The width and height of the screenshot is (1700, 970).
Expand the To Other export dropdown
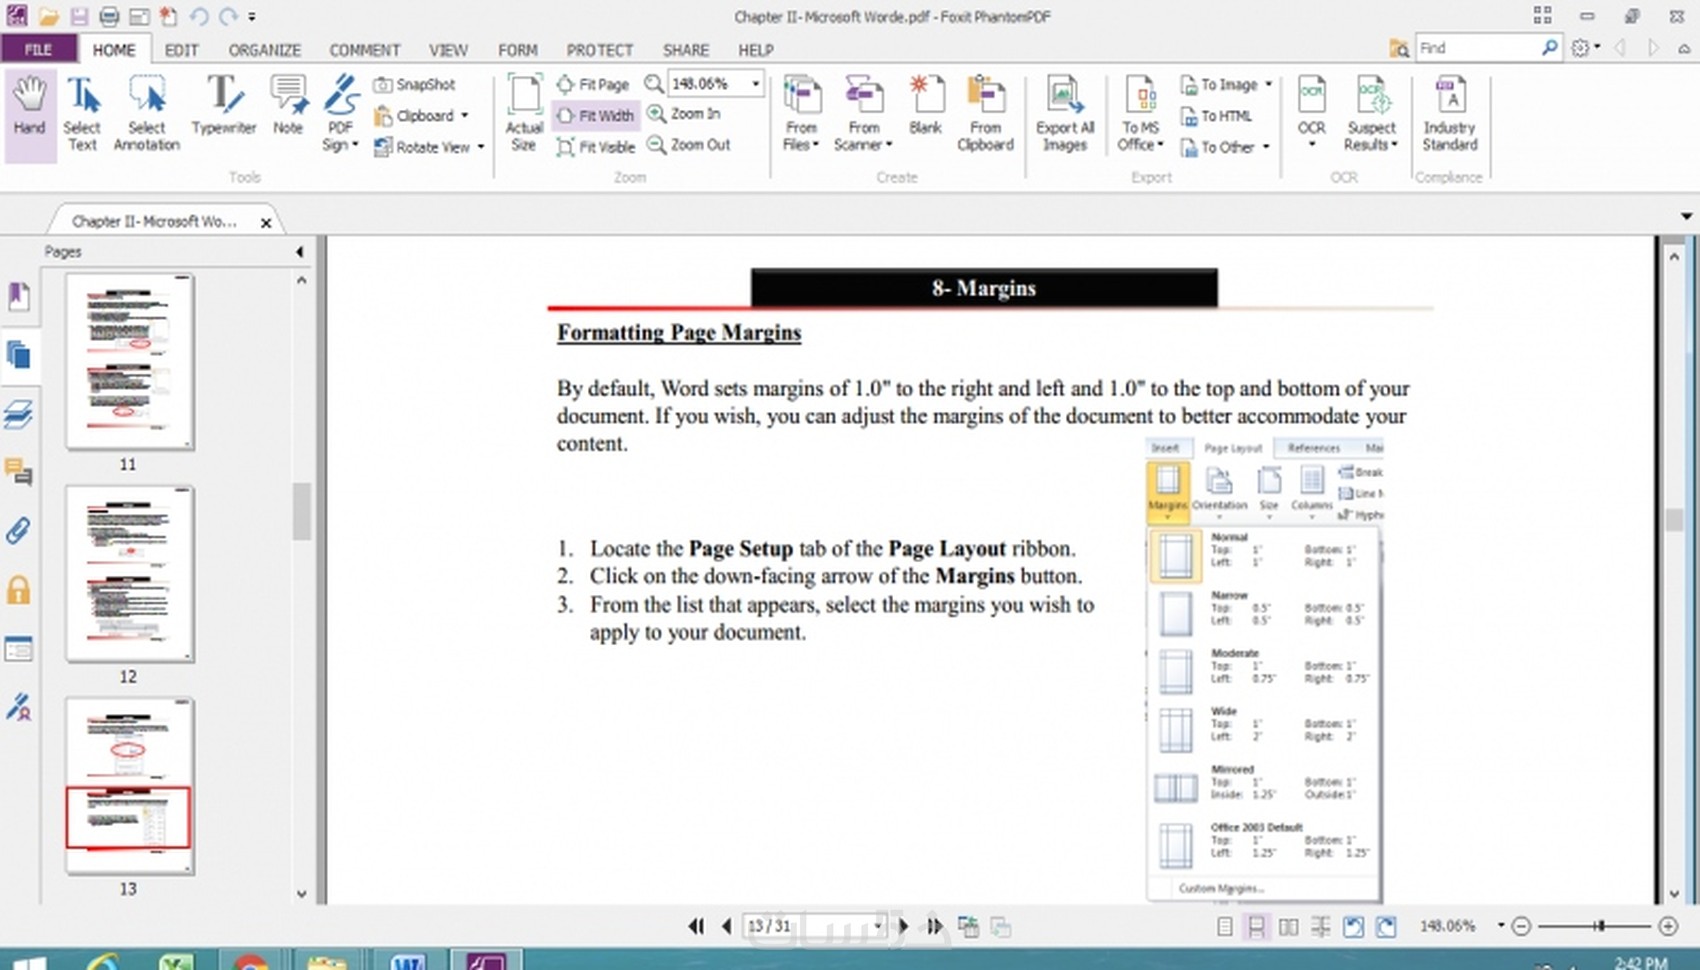pos(1266,147)
